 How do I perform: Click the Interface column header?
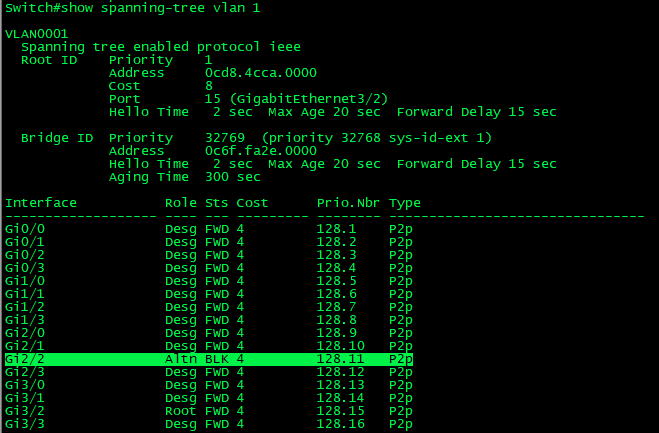[41, 203]
